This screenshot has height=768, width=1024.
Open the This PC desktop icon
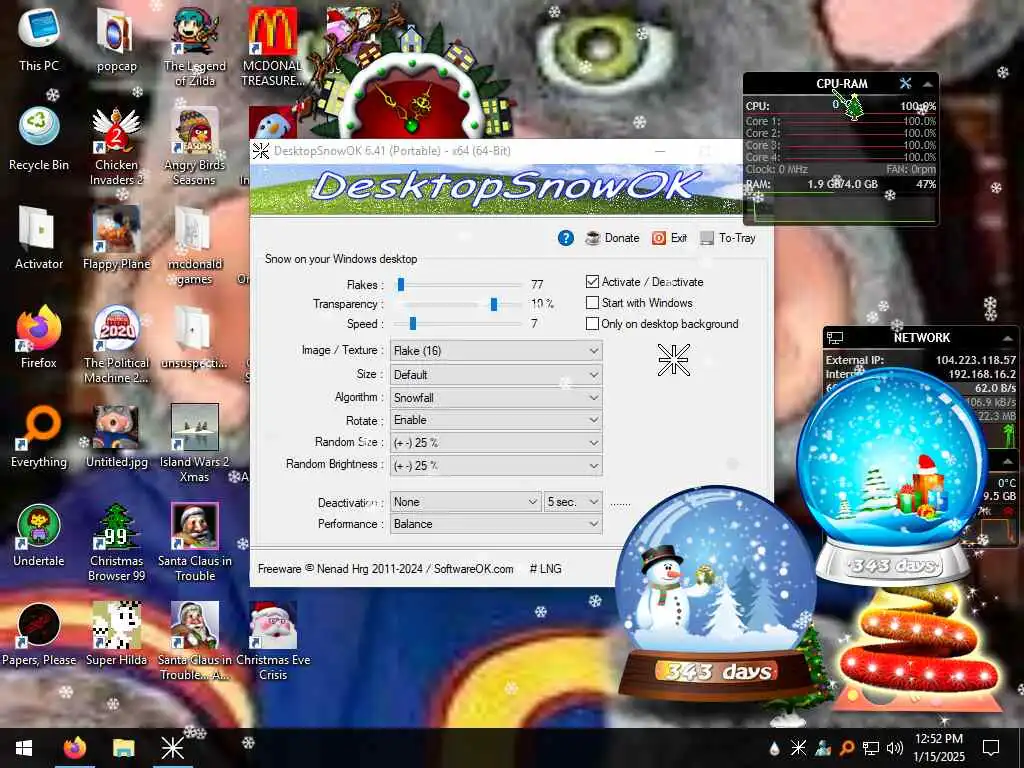click(39, 39)
